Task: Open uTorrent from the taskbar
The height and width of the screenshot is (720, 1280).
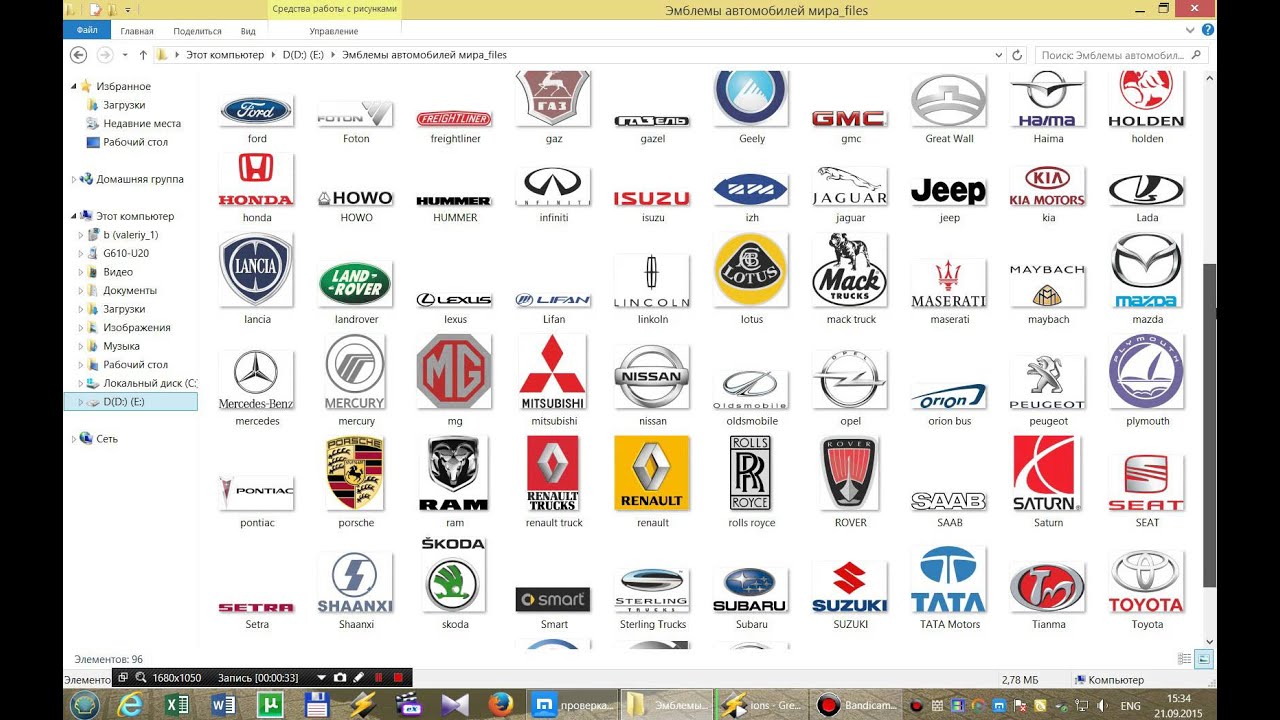Action: (270, 705)
